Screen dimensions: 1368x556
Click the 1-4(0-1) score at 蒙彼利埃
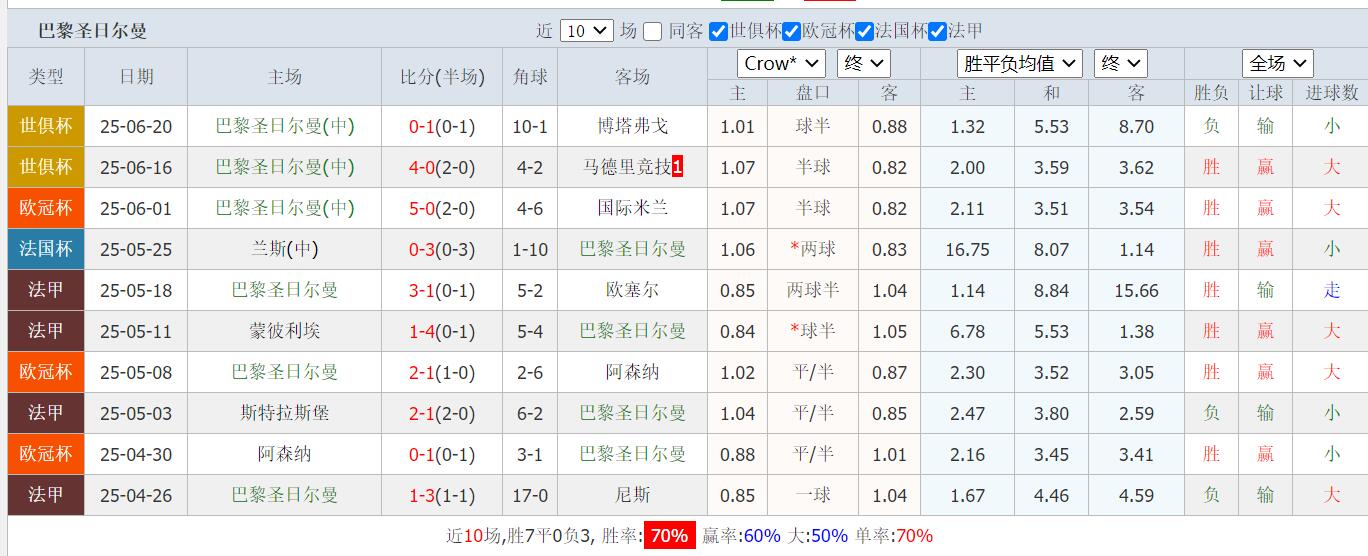[442, 331]
